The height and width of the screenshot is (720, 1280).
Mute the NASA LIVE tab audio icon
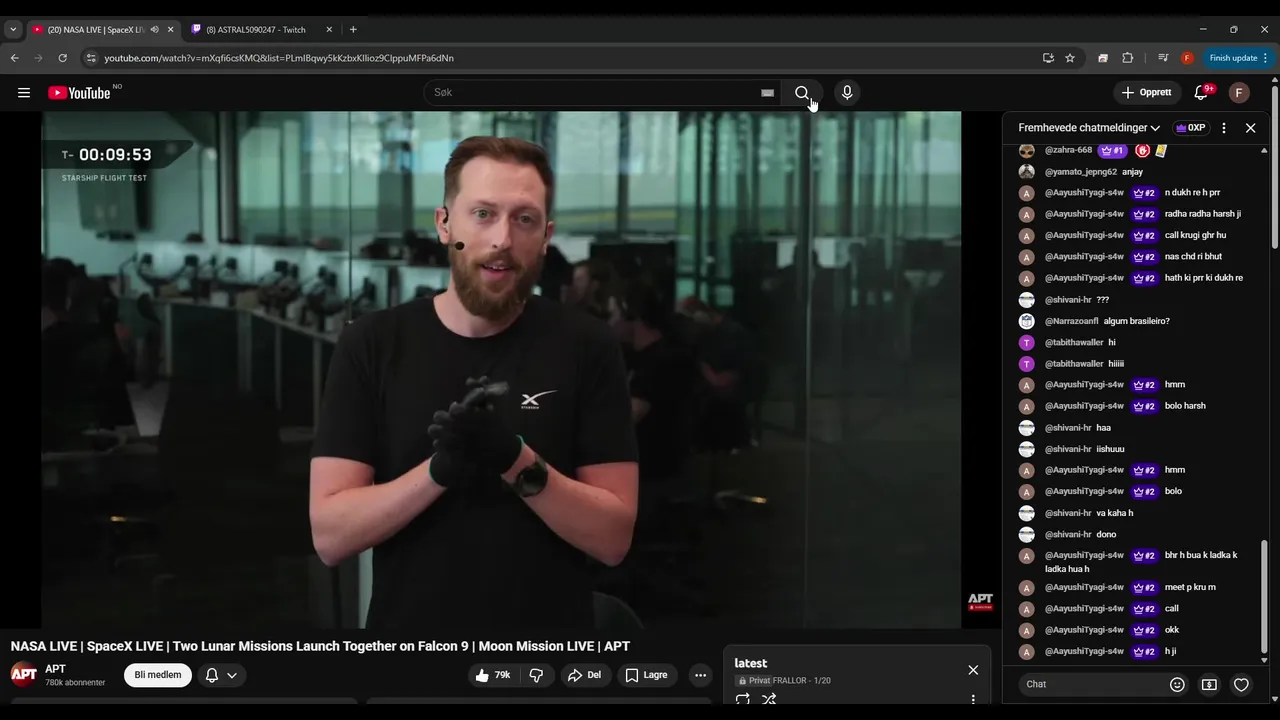click(x=154, y=30)
